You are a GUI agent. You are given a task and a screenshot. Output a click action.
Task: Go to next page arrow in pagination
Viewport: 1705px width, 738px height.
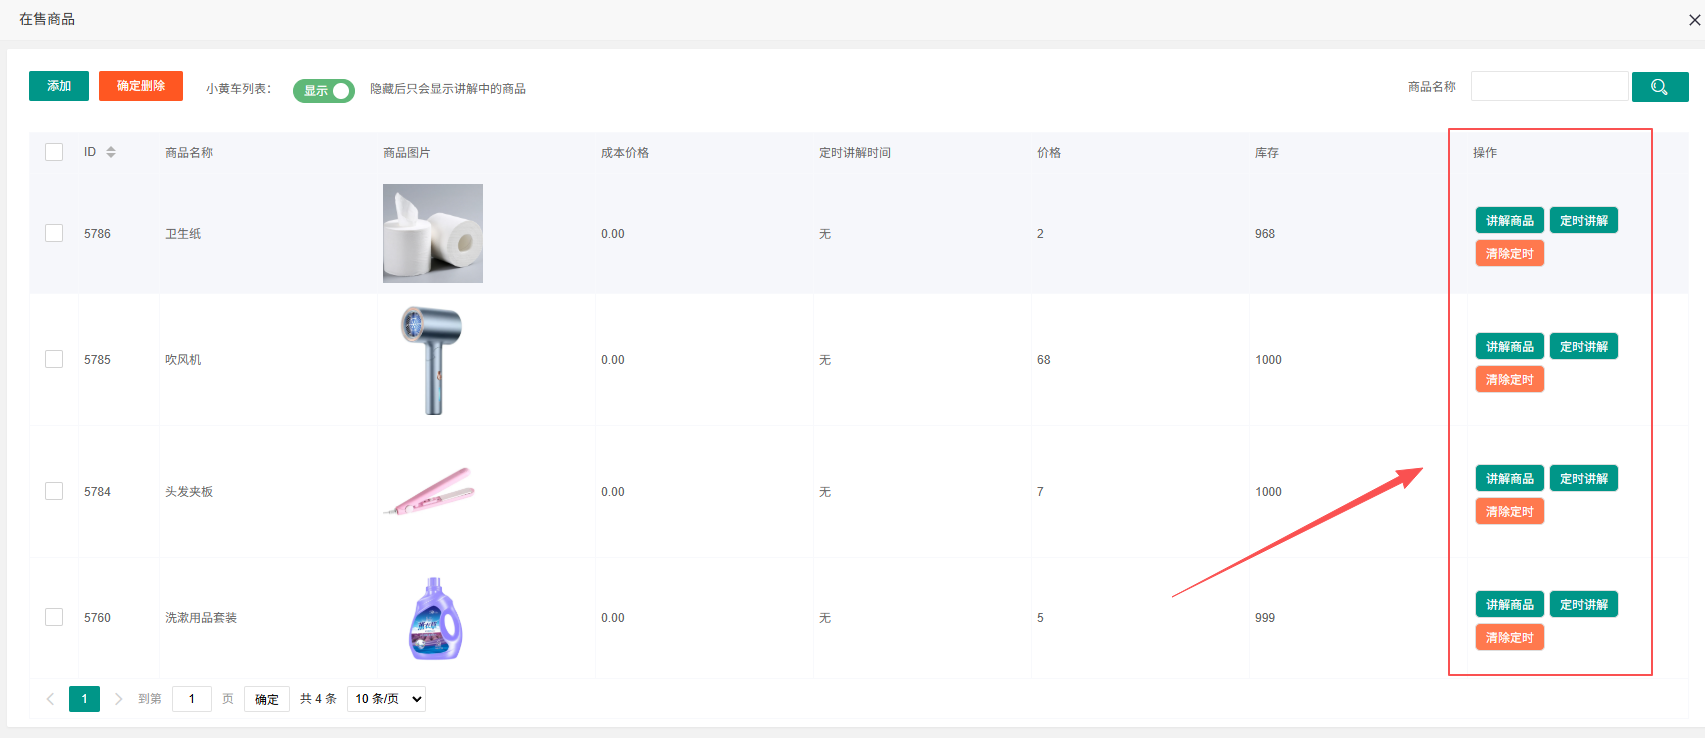tap(118, 699)
